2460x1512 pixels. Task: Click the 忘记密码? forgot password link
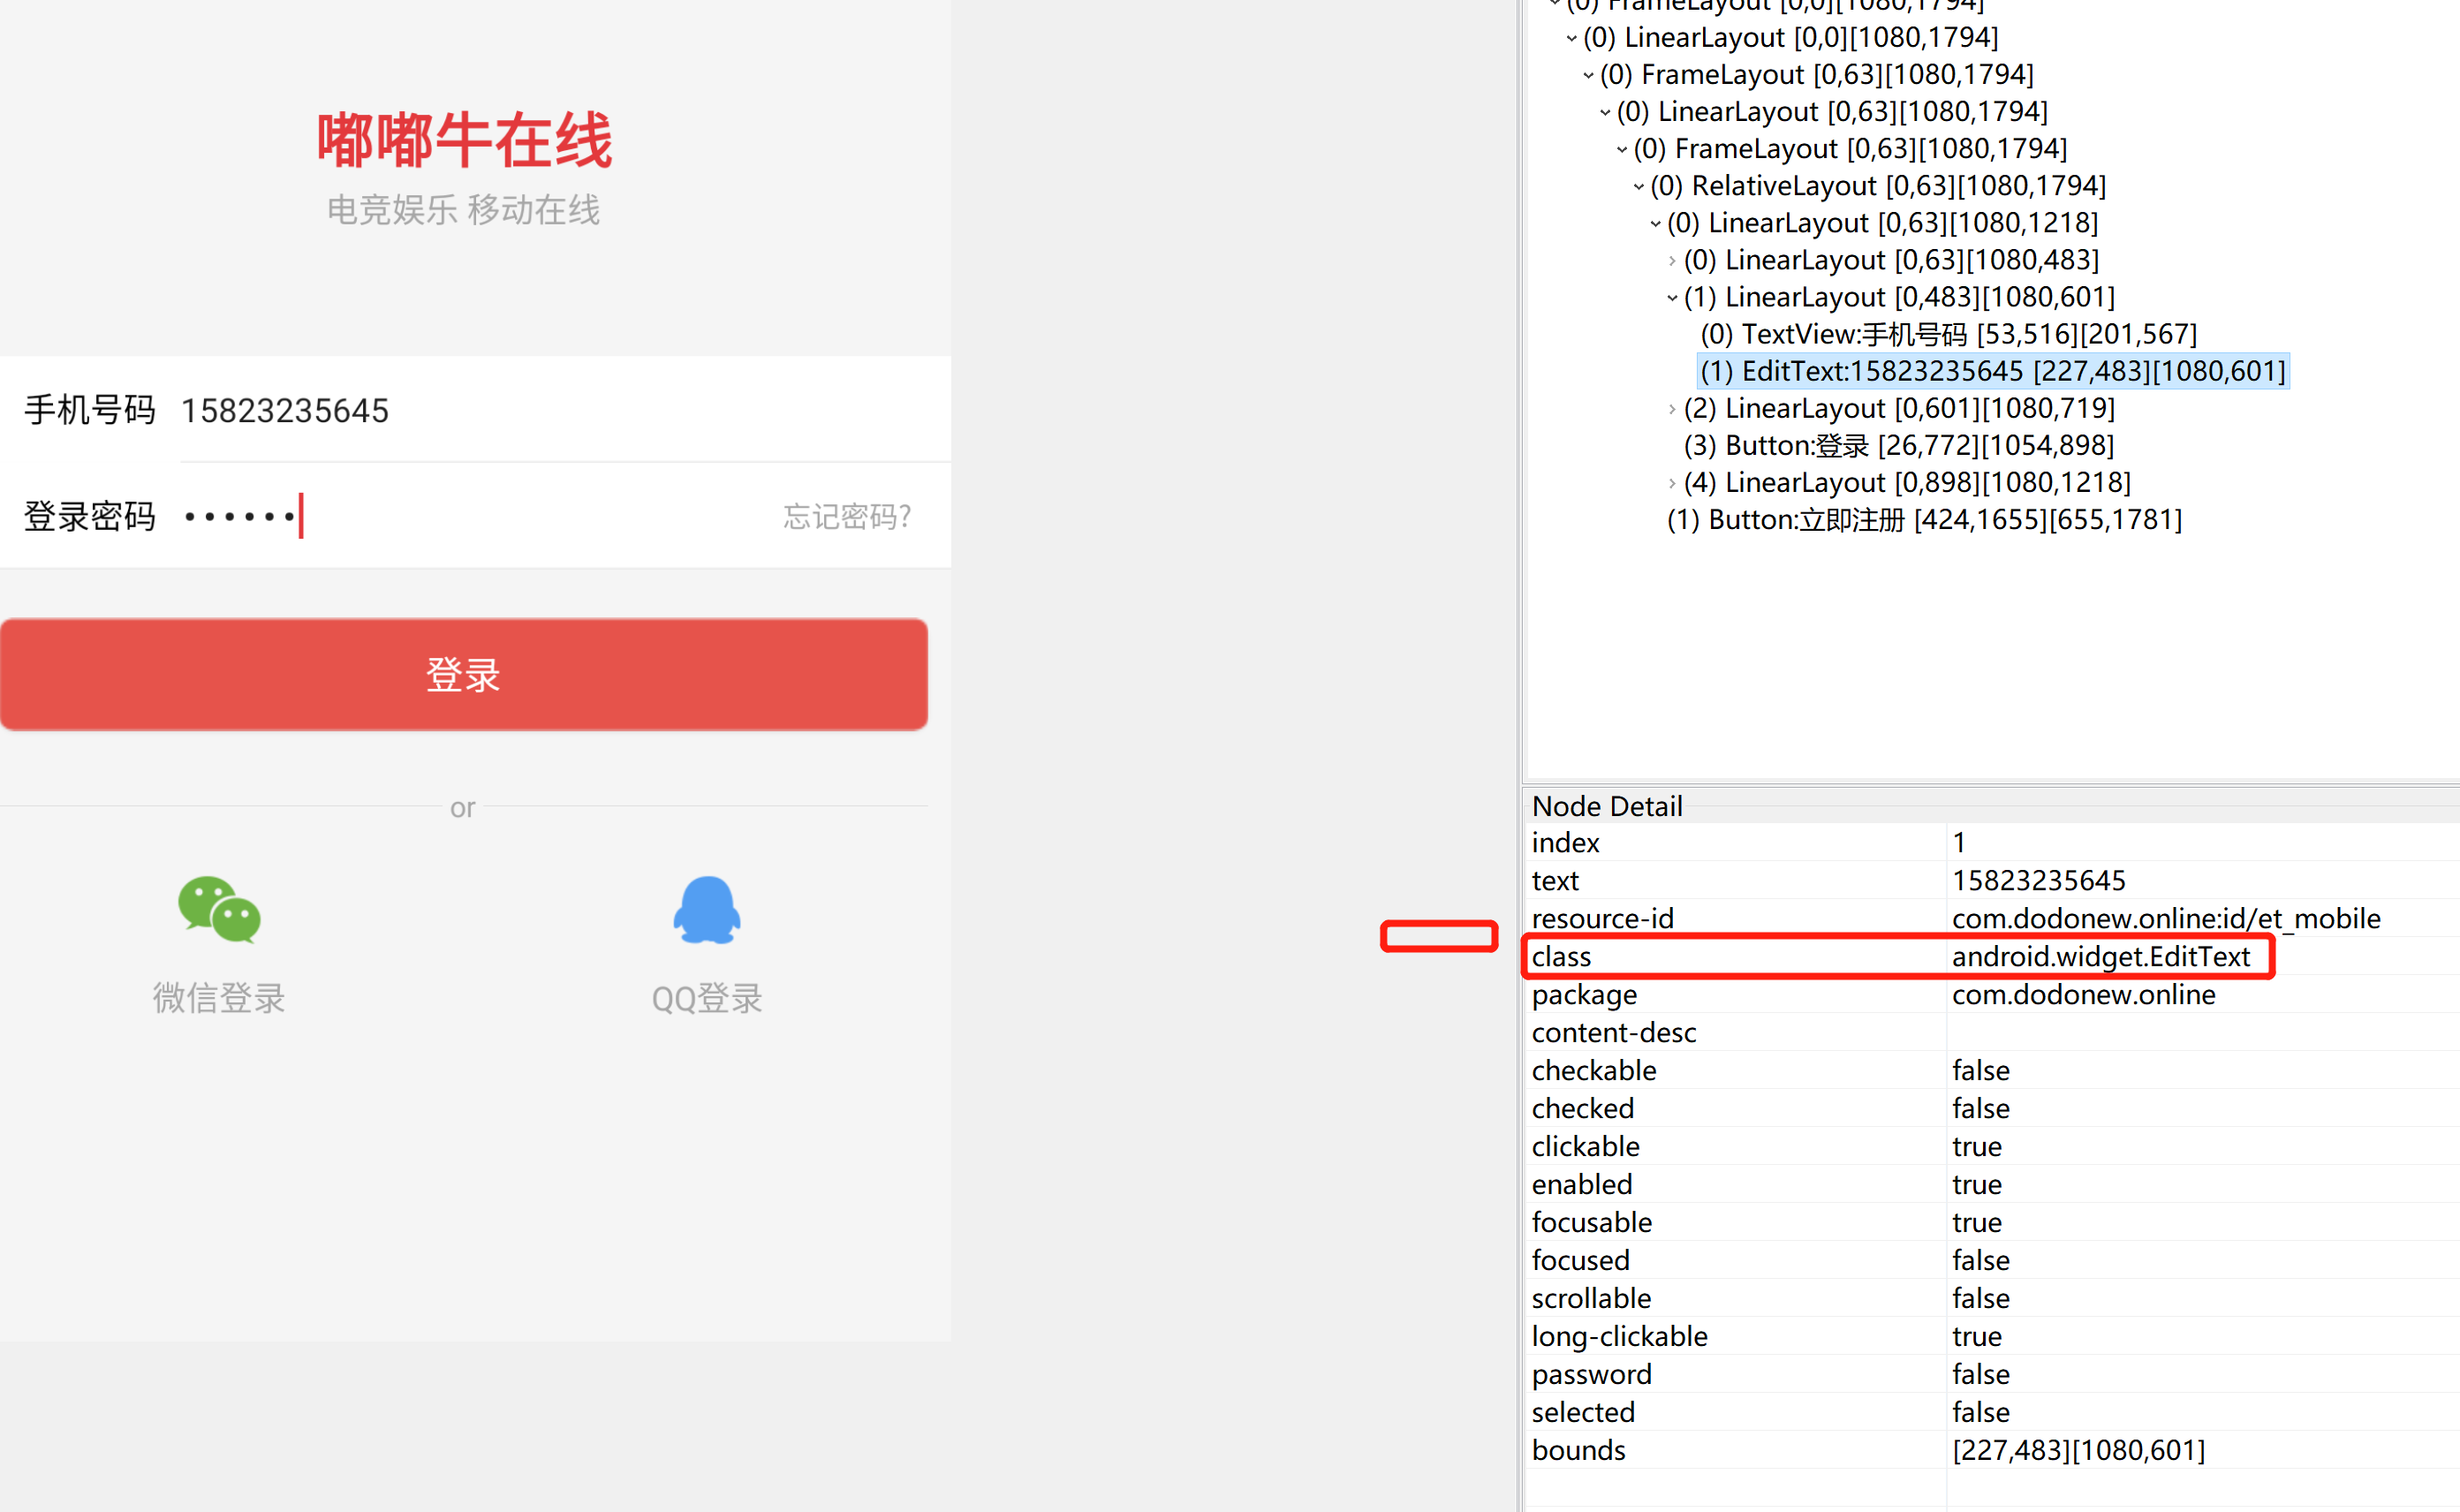click(x=847, y=516)
